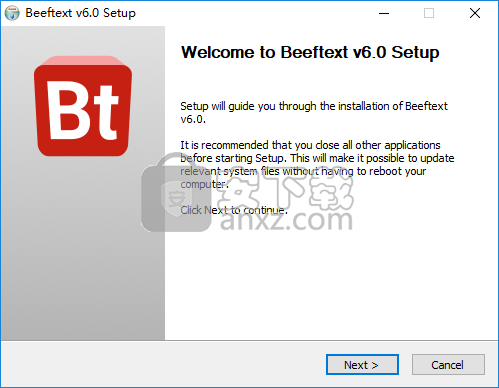Click the 'Setup will guide you through' paragraph

point(314,112)
